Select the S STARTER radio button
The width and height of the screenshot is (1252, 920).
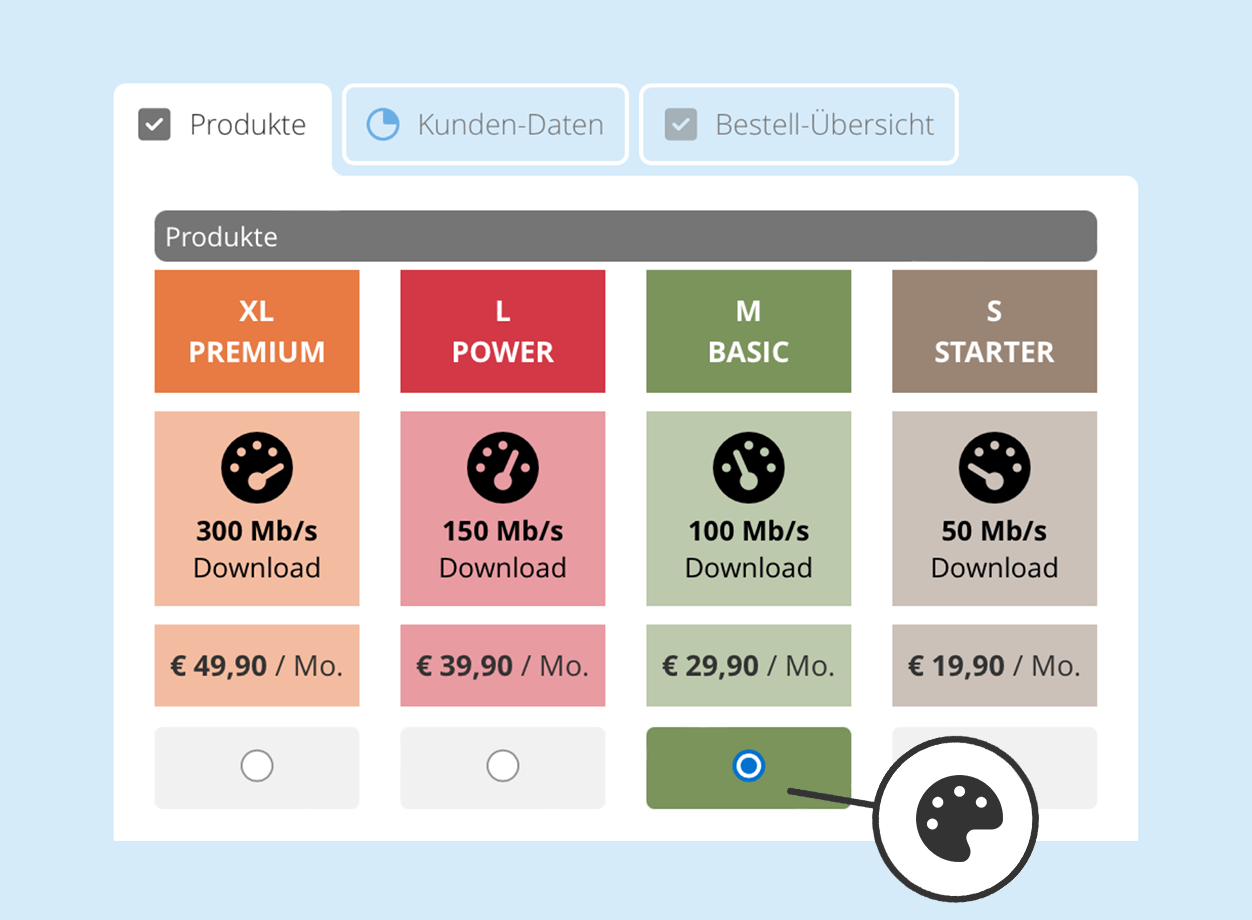pos(994,766)
